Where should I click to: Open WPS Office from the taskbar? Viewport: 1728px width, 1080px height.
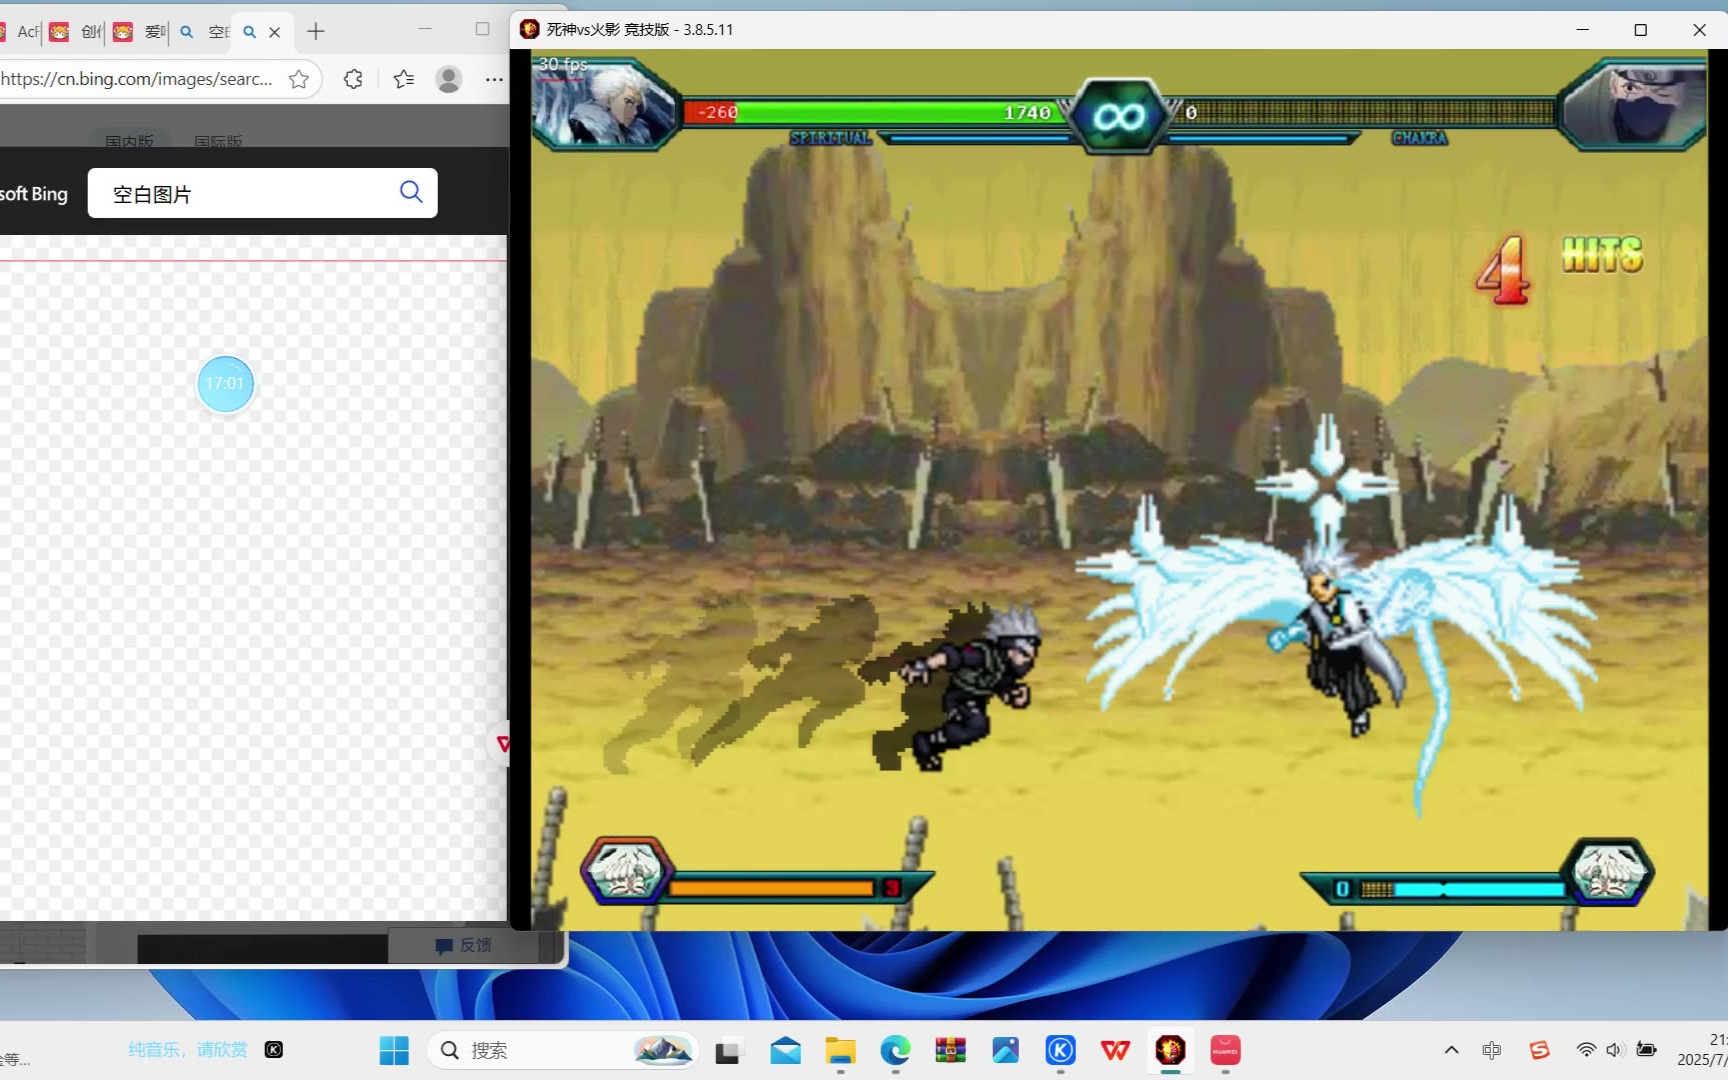(1115, 1050)
